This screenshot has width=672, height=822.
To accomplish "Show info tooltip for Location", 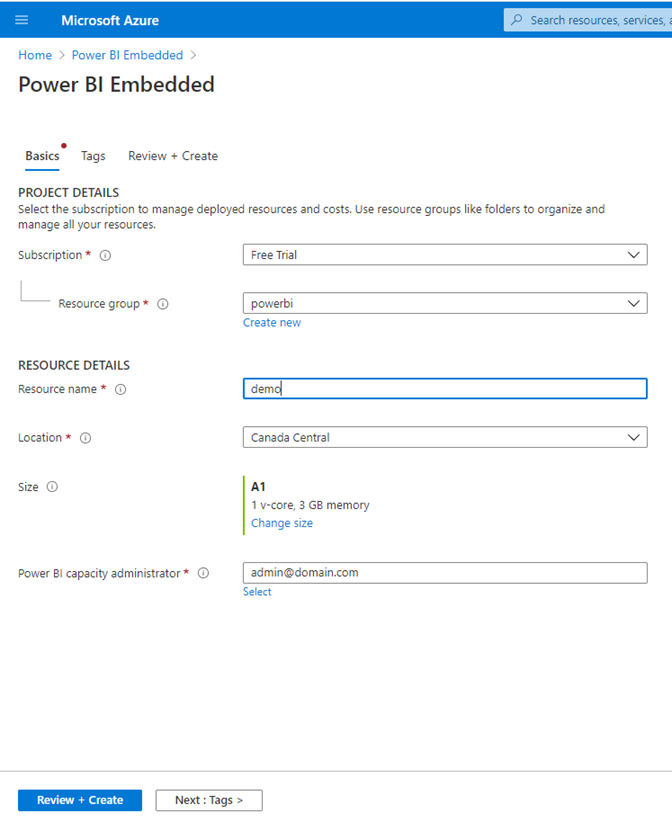I will 85,438.
